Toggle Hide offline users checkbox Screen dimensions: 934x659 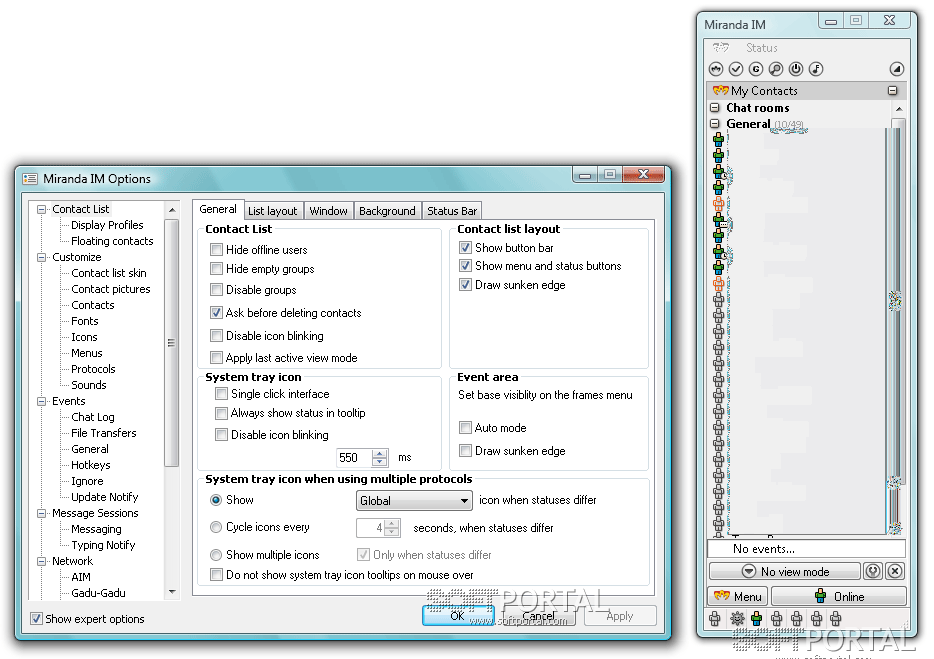217,250
